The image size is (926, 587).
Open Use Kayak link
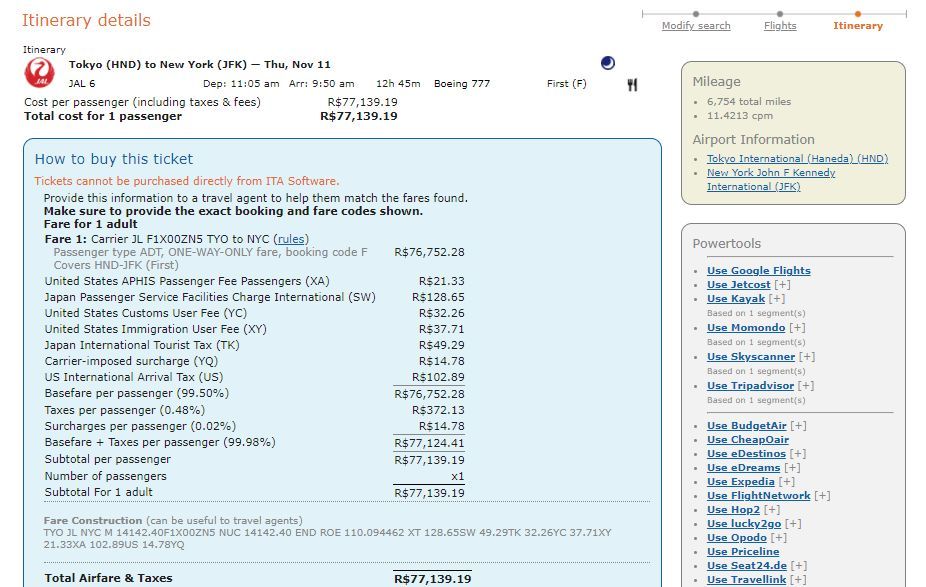735,299
